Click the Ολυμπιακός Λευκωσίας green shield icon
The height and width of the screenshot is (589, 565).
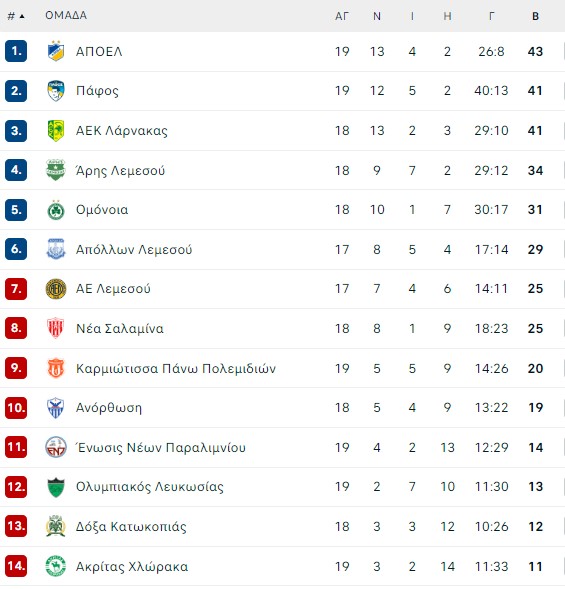tap(56, 487)
